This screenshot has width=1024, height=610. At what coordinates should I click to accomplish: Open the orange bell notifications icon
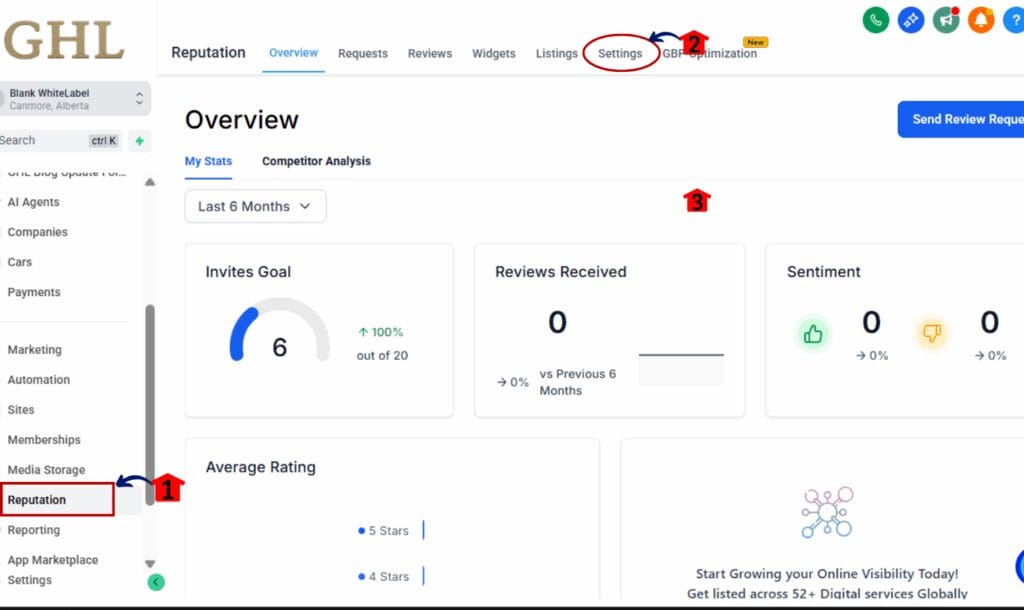tap(981, 19)
